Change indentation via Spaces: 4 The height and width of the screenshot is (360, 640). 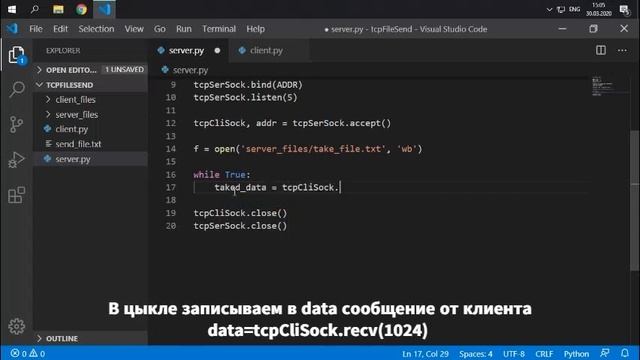tap(476, 353)
